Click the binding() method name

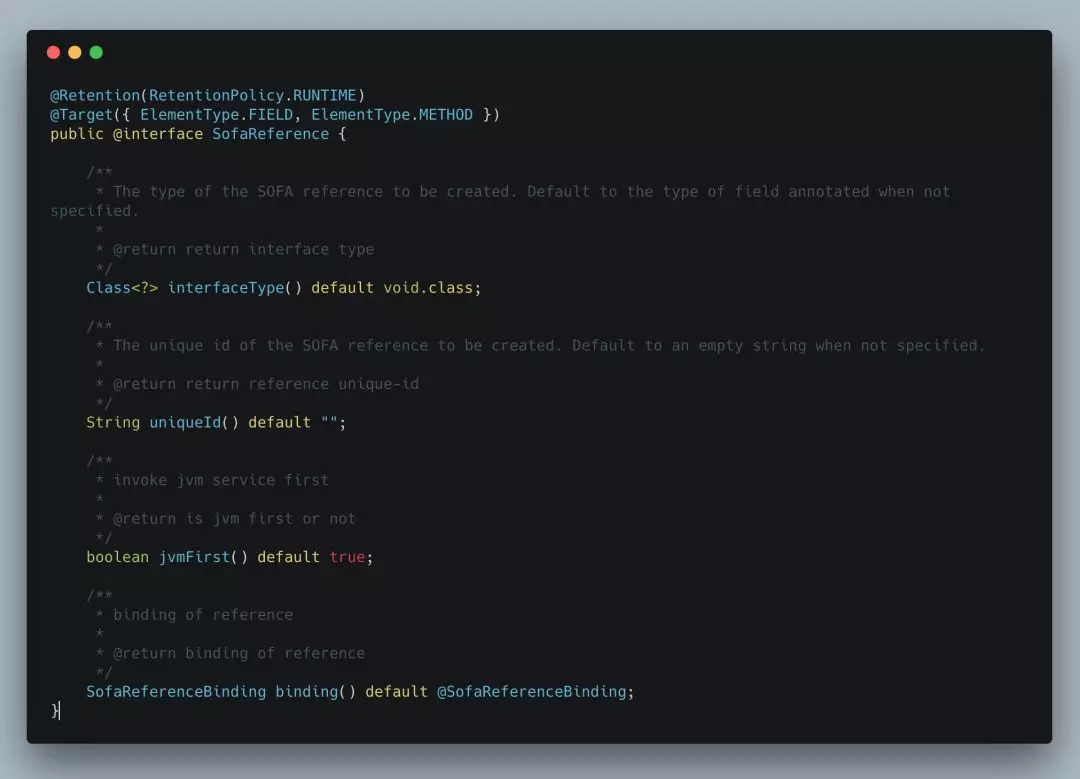coord(315,692)
